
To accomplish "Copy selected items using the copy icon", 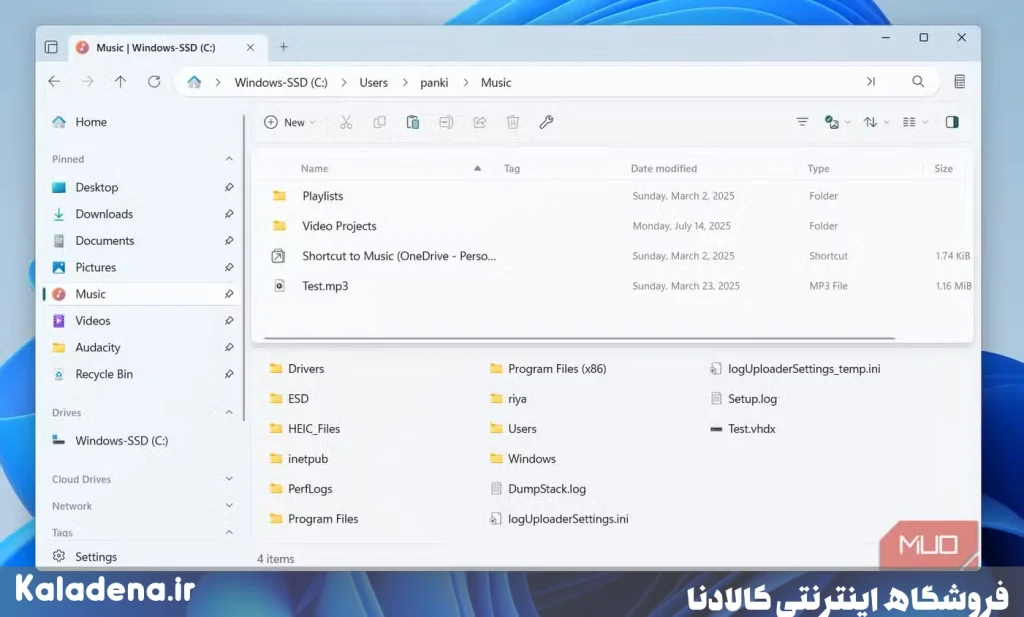I will click(379, 122).
